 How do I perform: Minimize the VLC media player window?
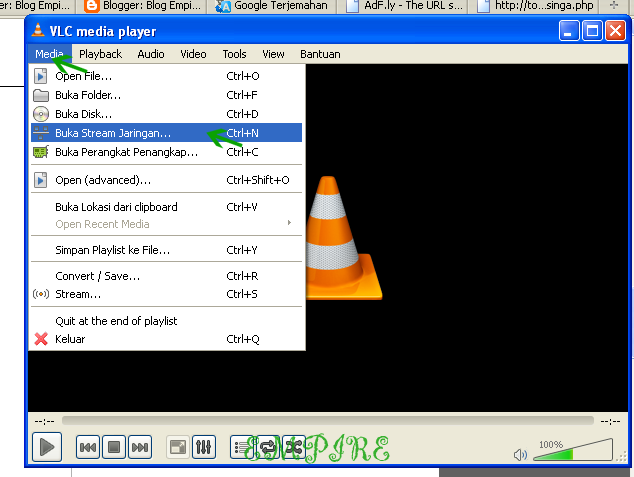click(x=569, y=31)
